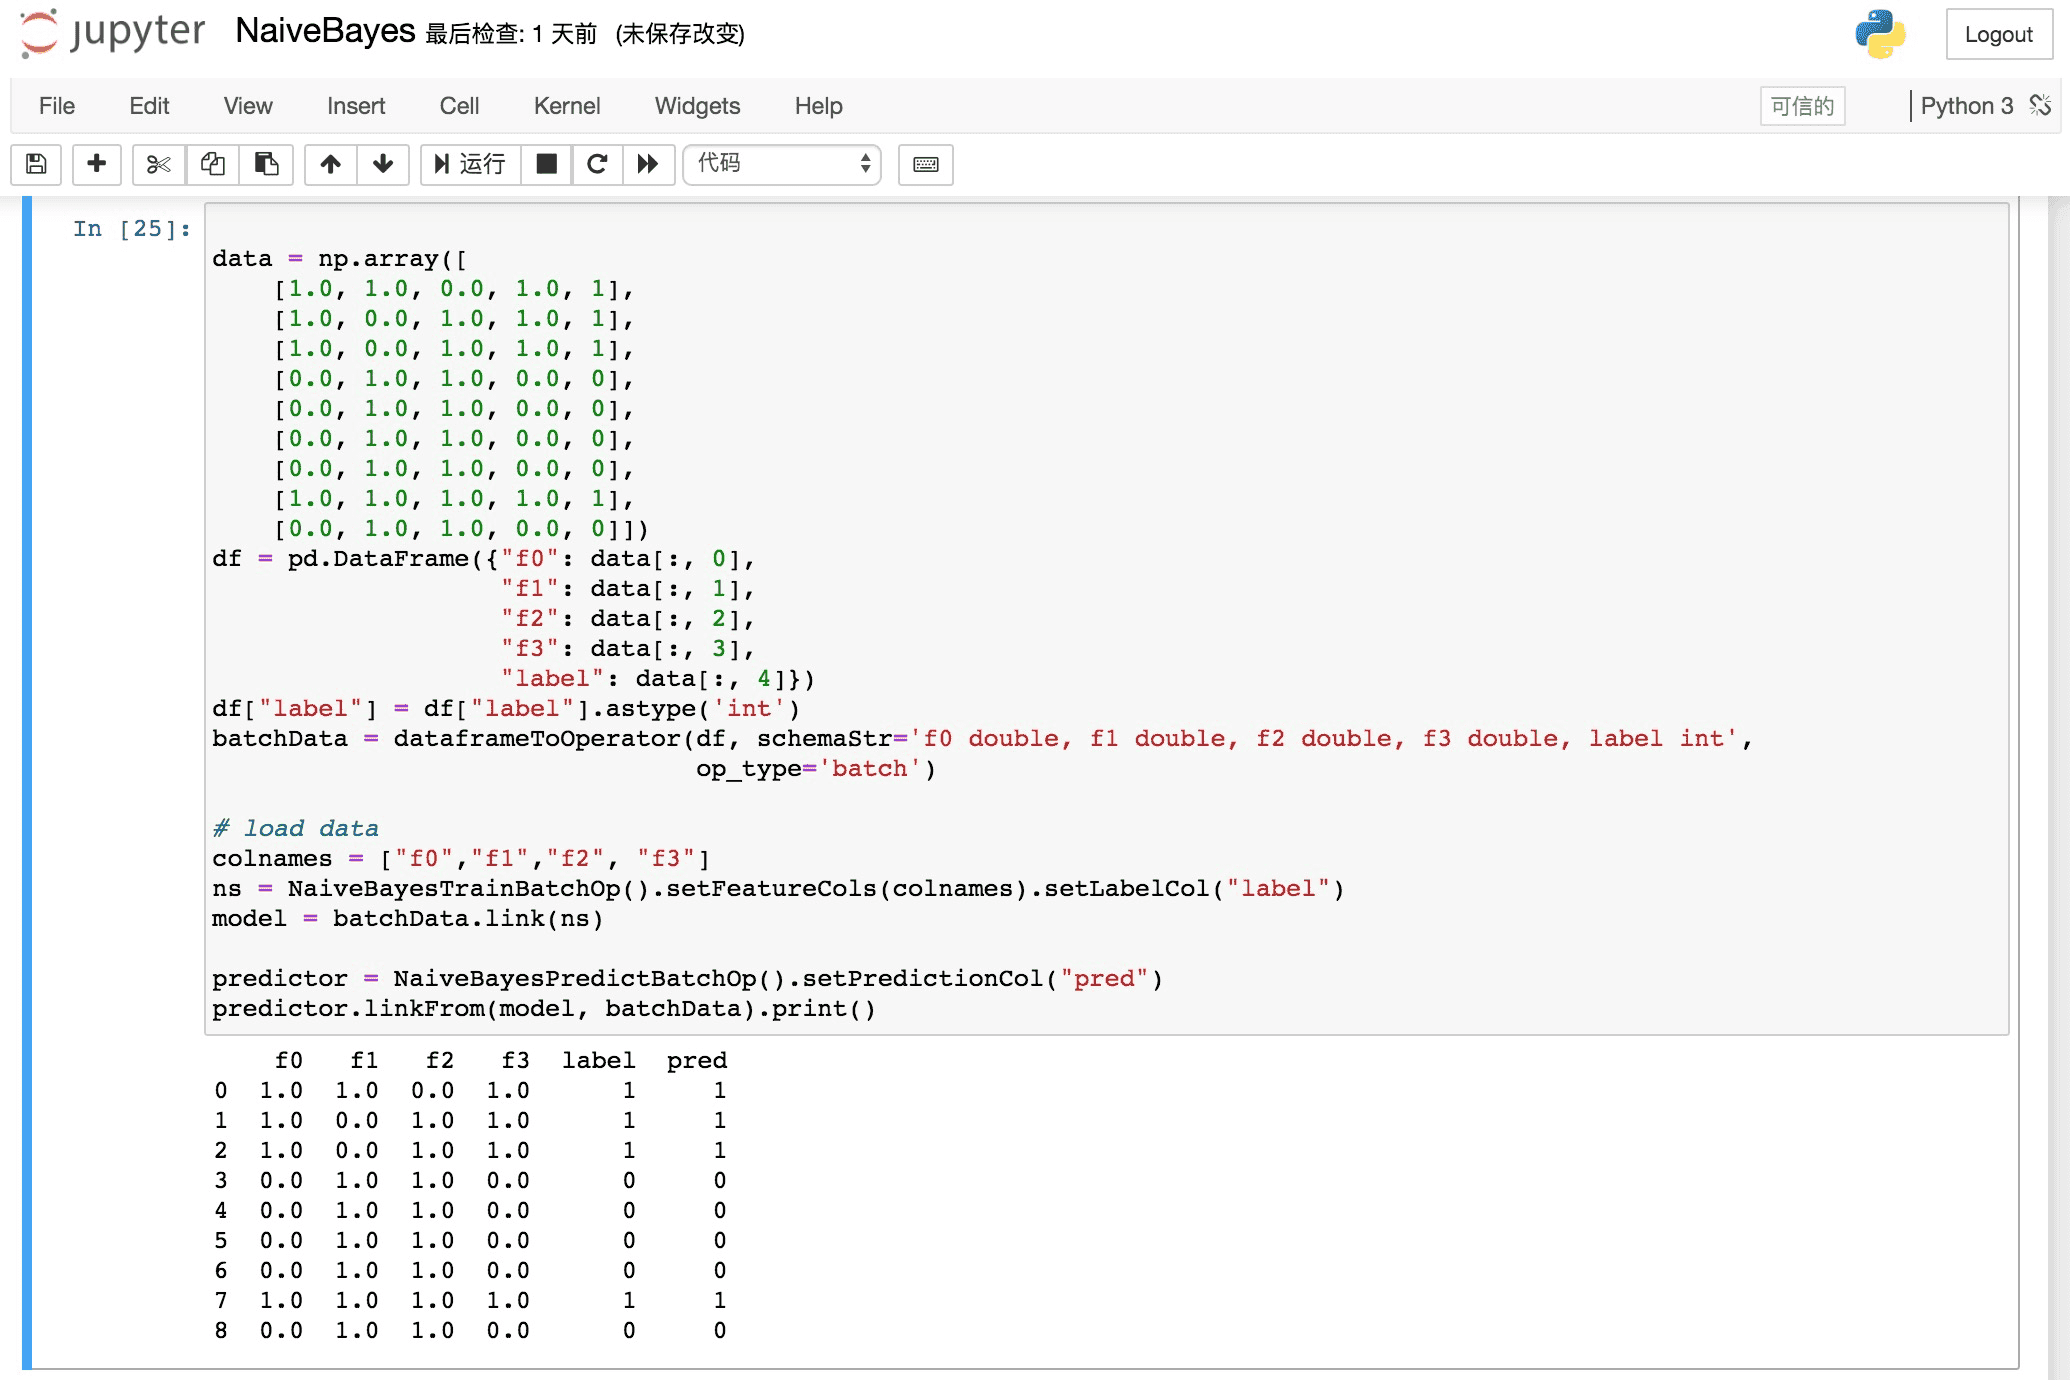Screen dimensions: 2070x1380
Task: Insert a new cell using the plus icon
Action: click(x=96, y=165)
